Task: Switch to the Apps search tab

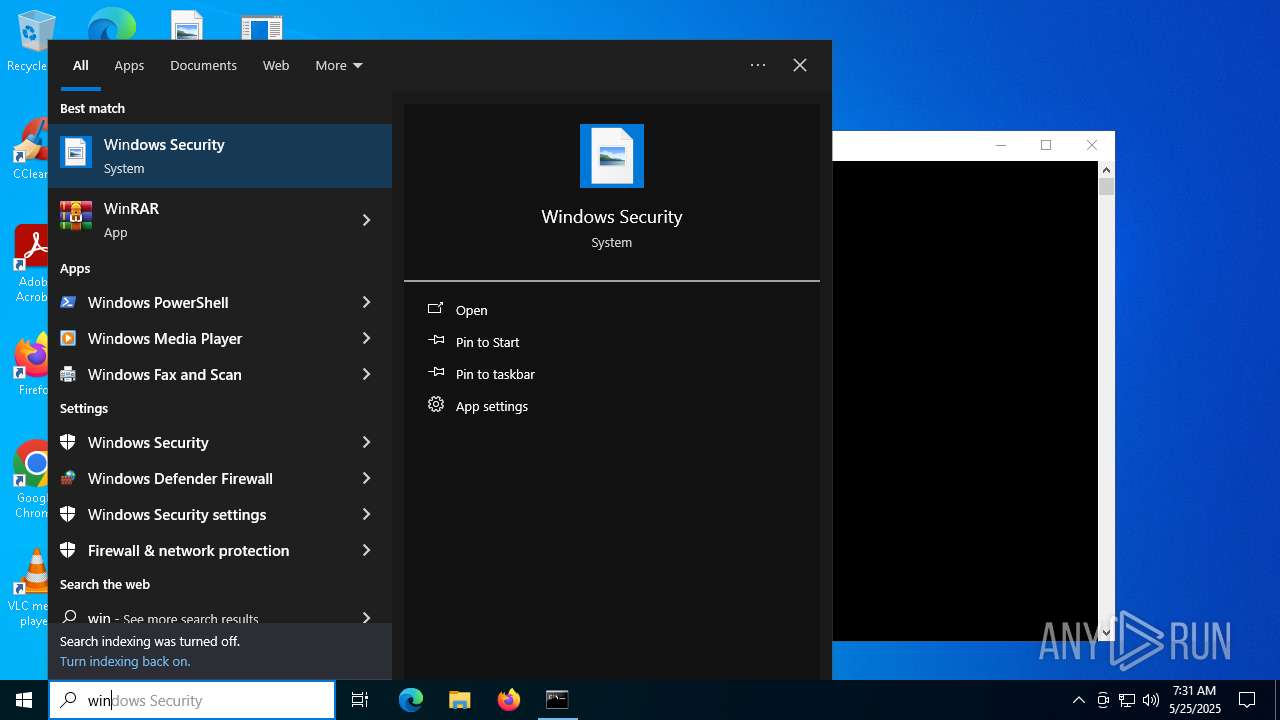Action: coord(129,65)
